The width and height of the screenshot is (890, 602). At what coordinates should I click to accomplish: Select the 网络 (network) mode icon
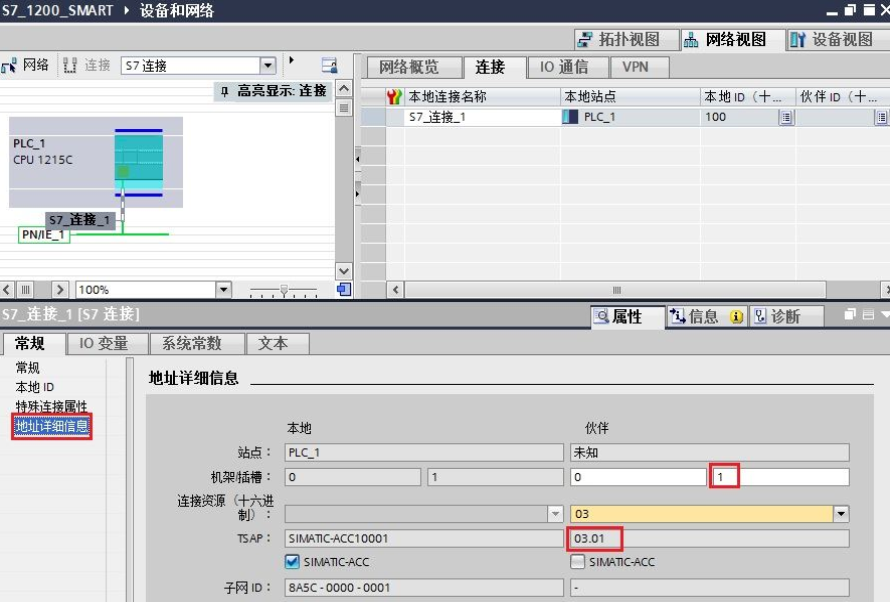(10, 67)
